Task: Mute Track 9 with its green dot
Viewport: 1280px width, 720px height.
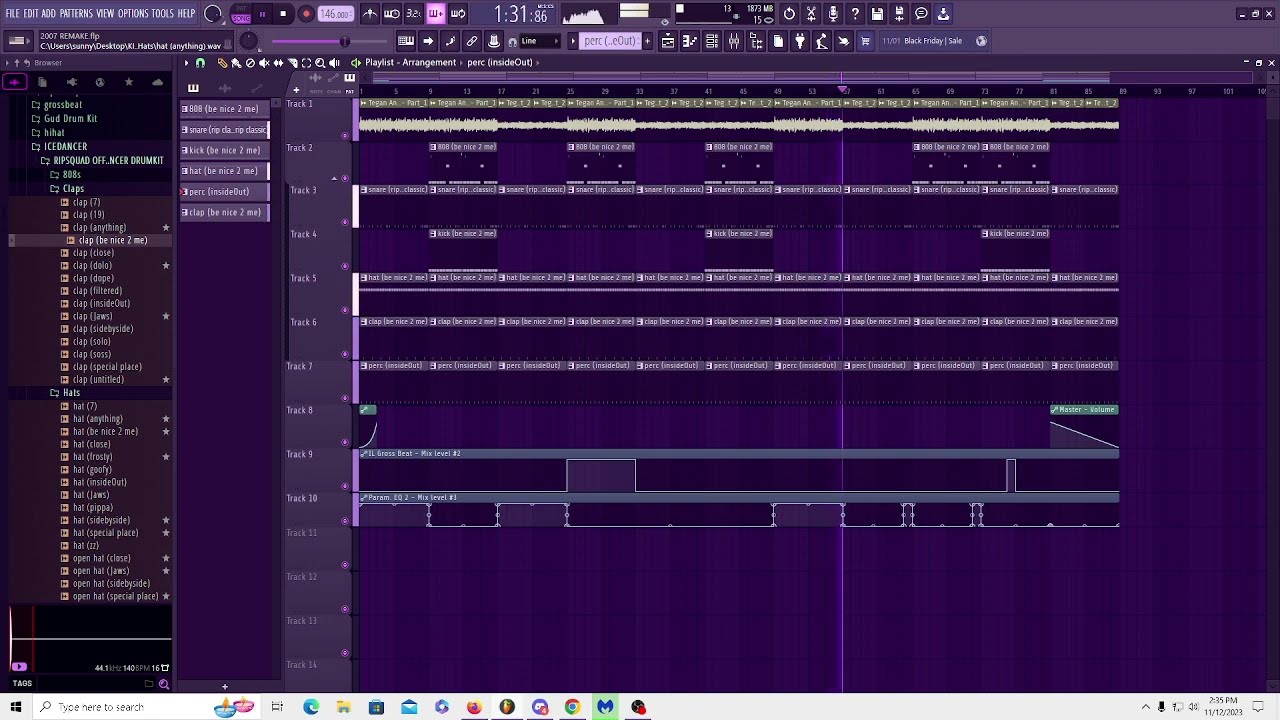Action: click(x=345, y=486)
